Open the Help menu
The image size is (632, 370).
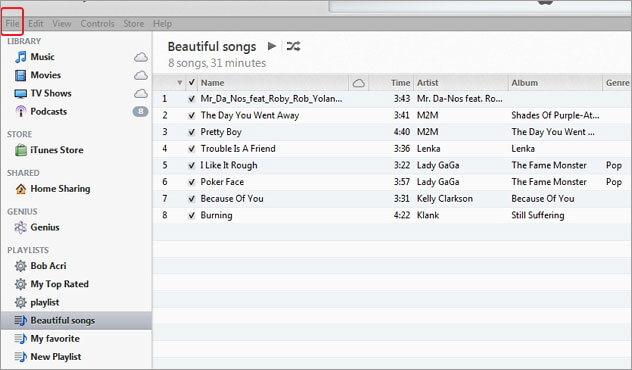tap(162, 23)
